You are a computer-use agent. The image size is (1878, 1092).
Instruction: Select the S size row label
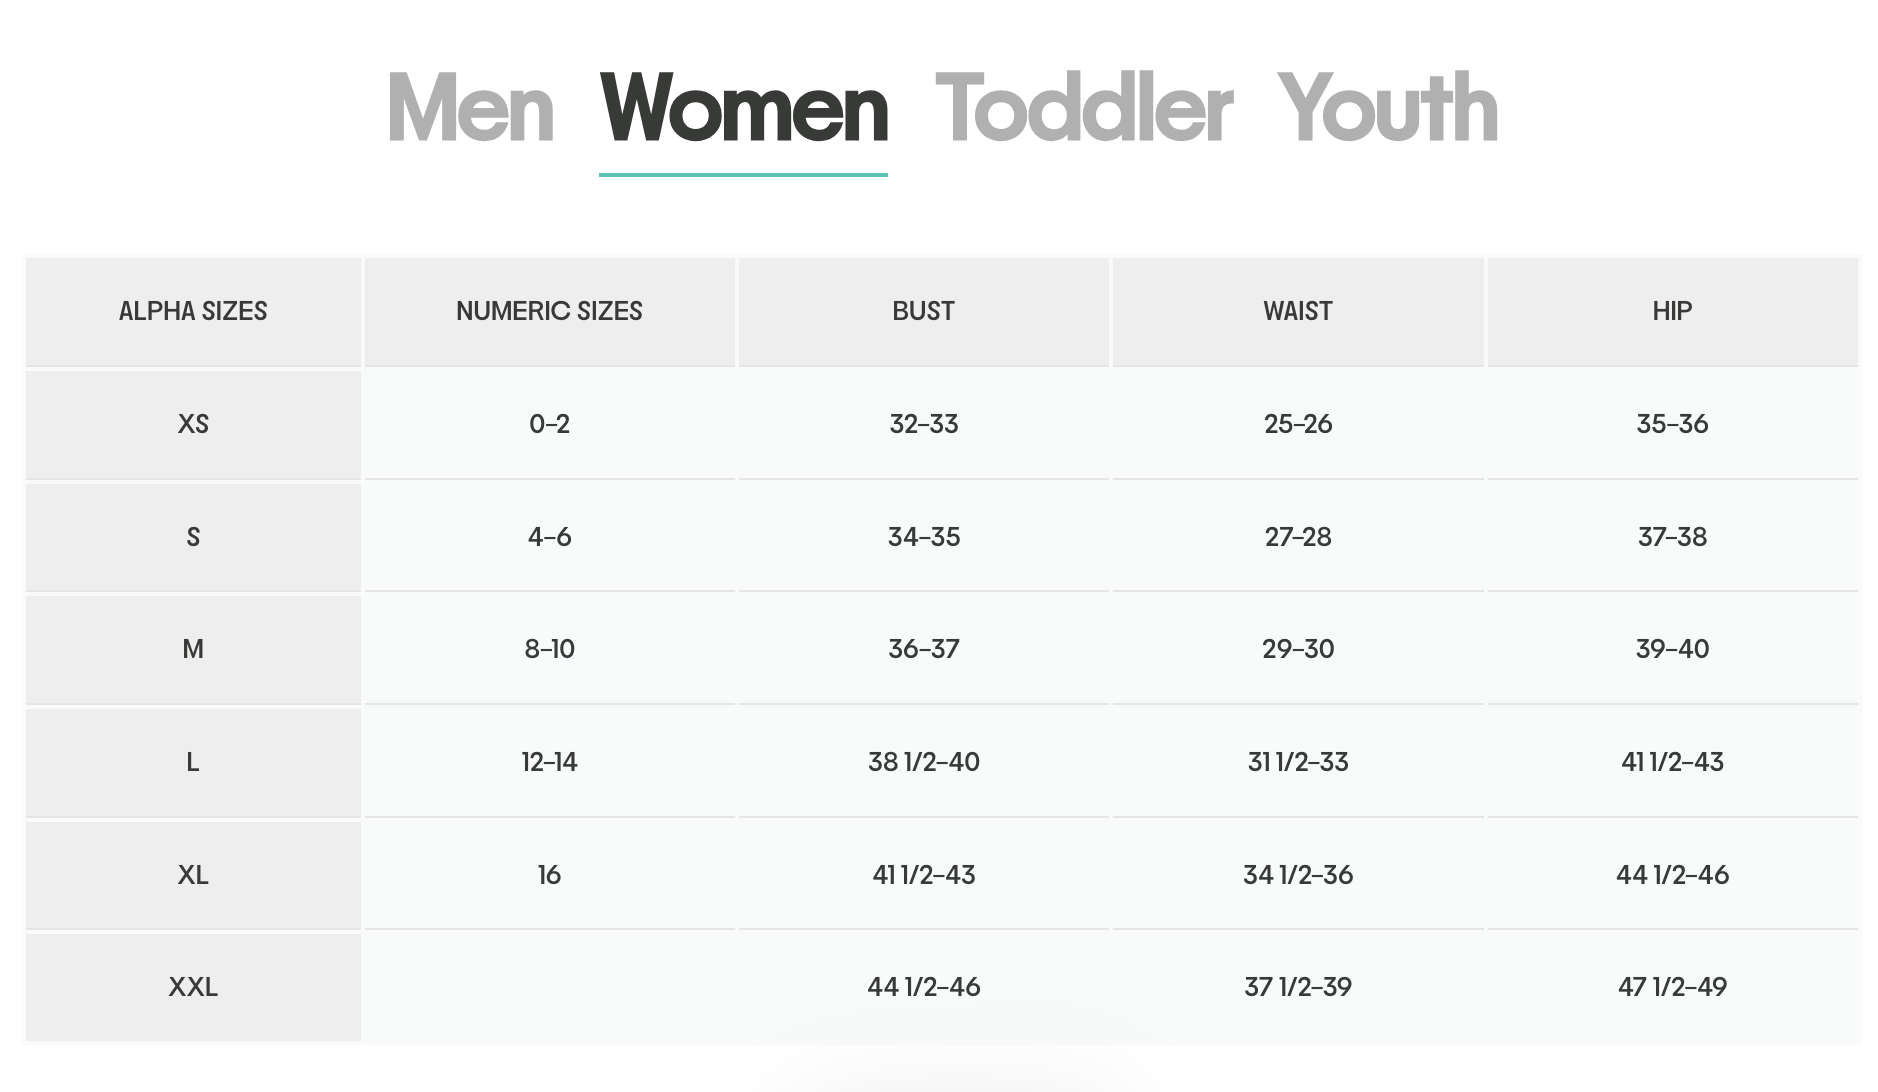coord(193,537)
